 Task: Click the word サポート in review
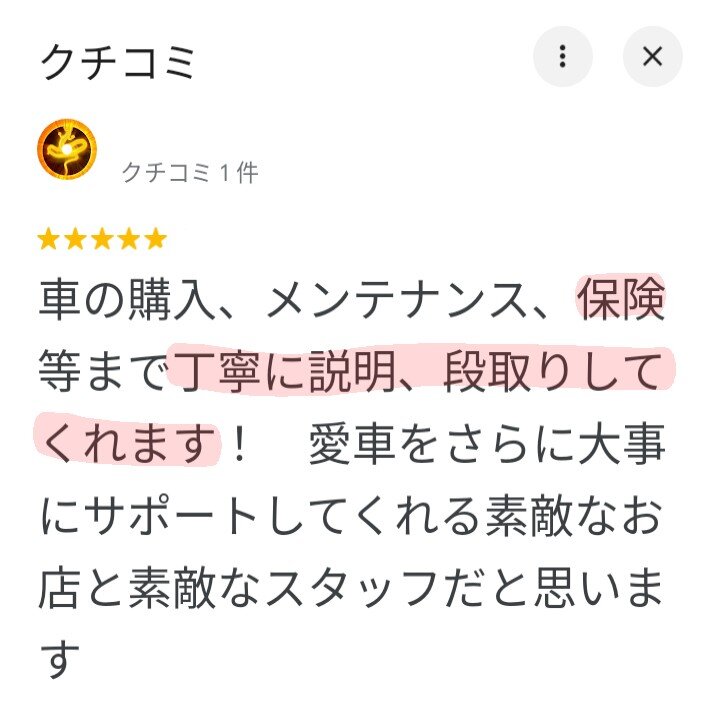click(170, 515)
